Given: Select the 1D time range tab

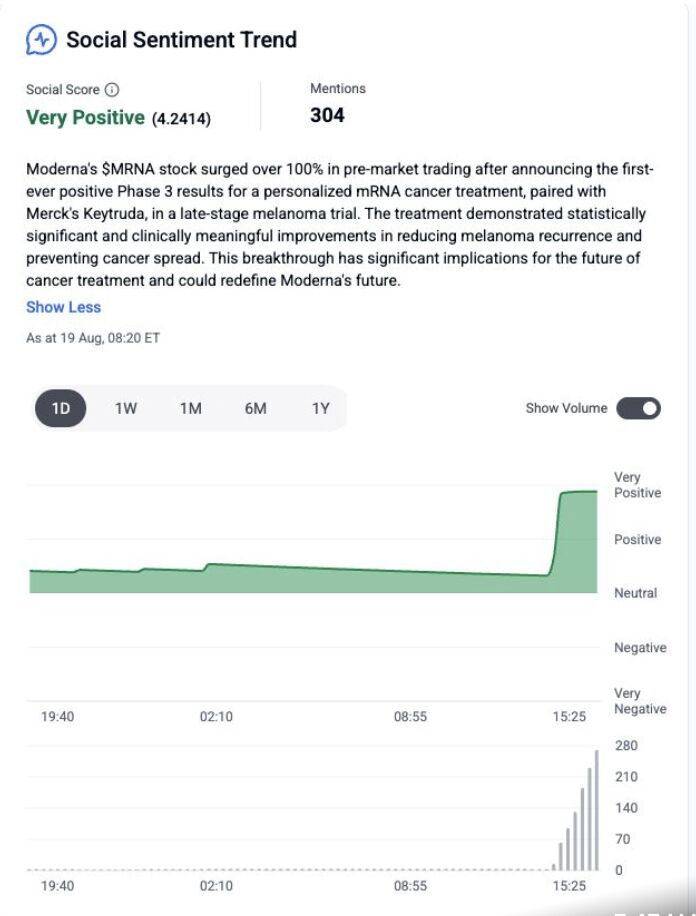Looking at the screenshot, I should (61, 408).
